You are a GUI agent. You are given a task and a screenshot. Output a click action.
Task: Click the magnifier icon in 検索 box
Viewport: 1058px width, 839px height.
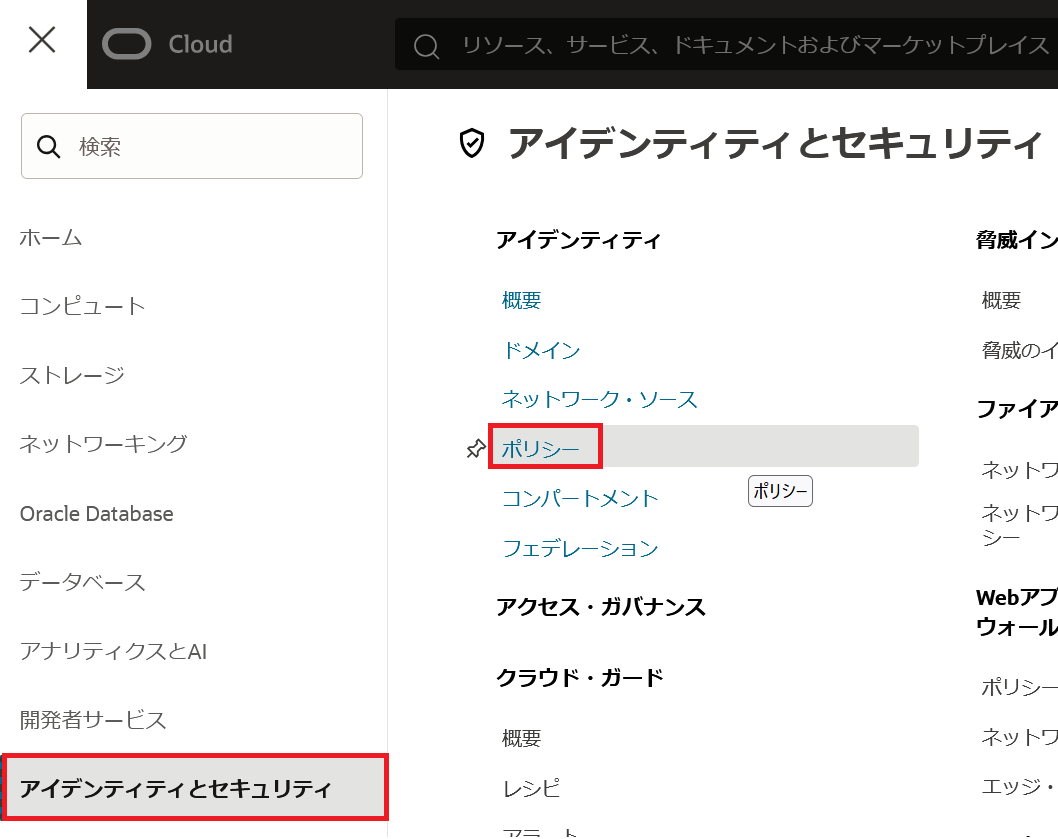point(49,147)
